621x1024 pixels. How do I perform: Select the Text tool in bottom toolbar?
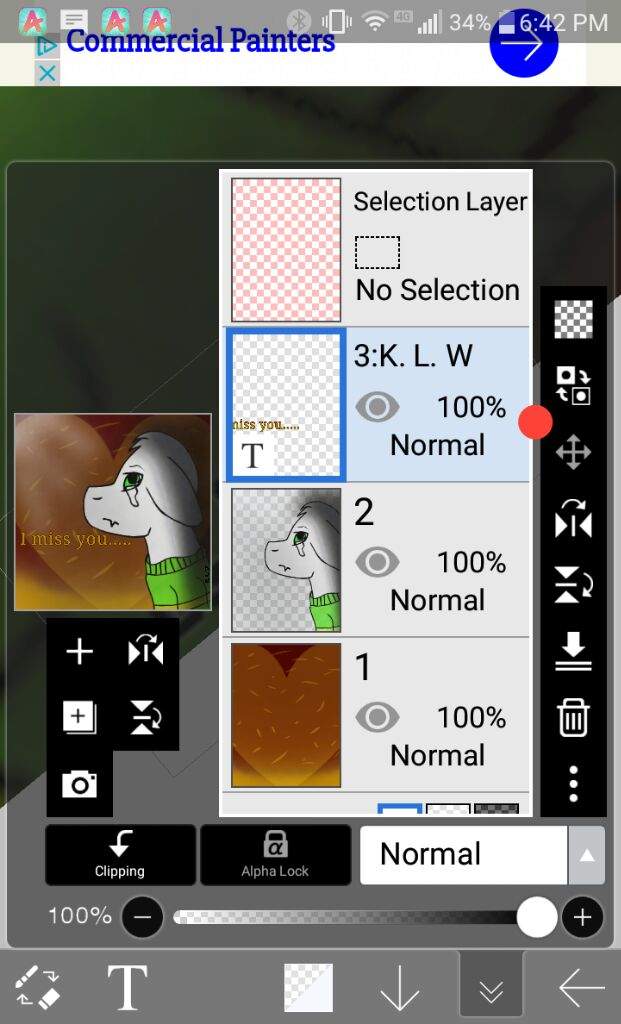coord(127,987)
